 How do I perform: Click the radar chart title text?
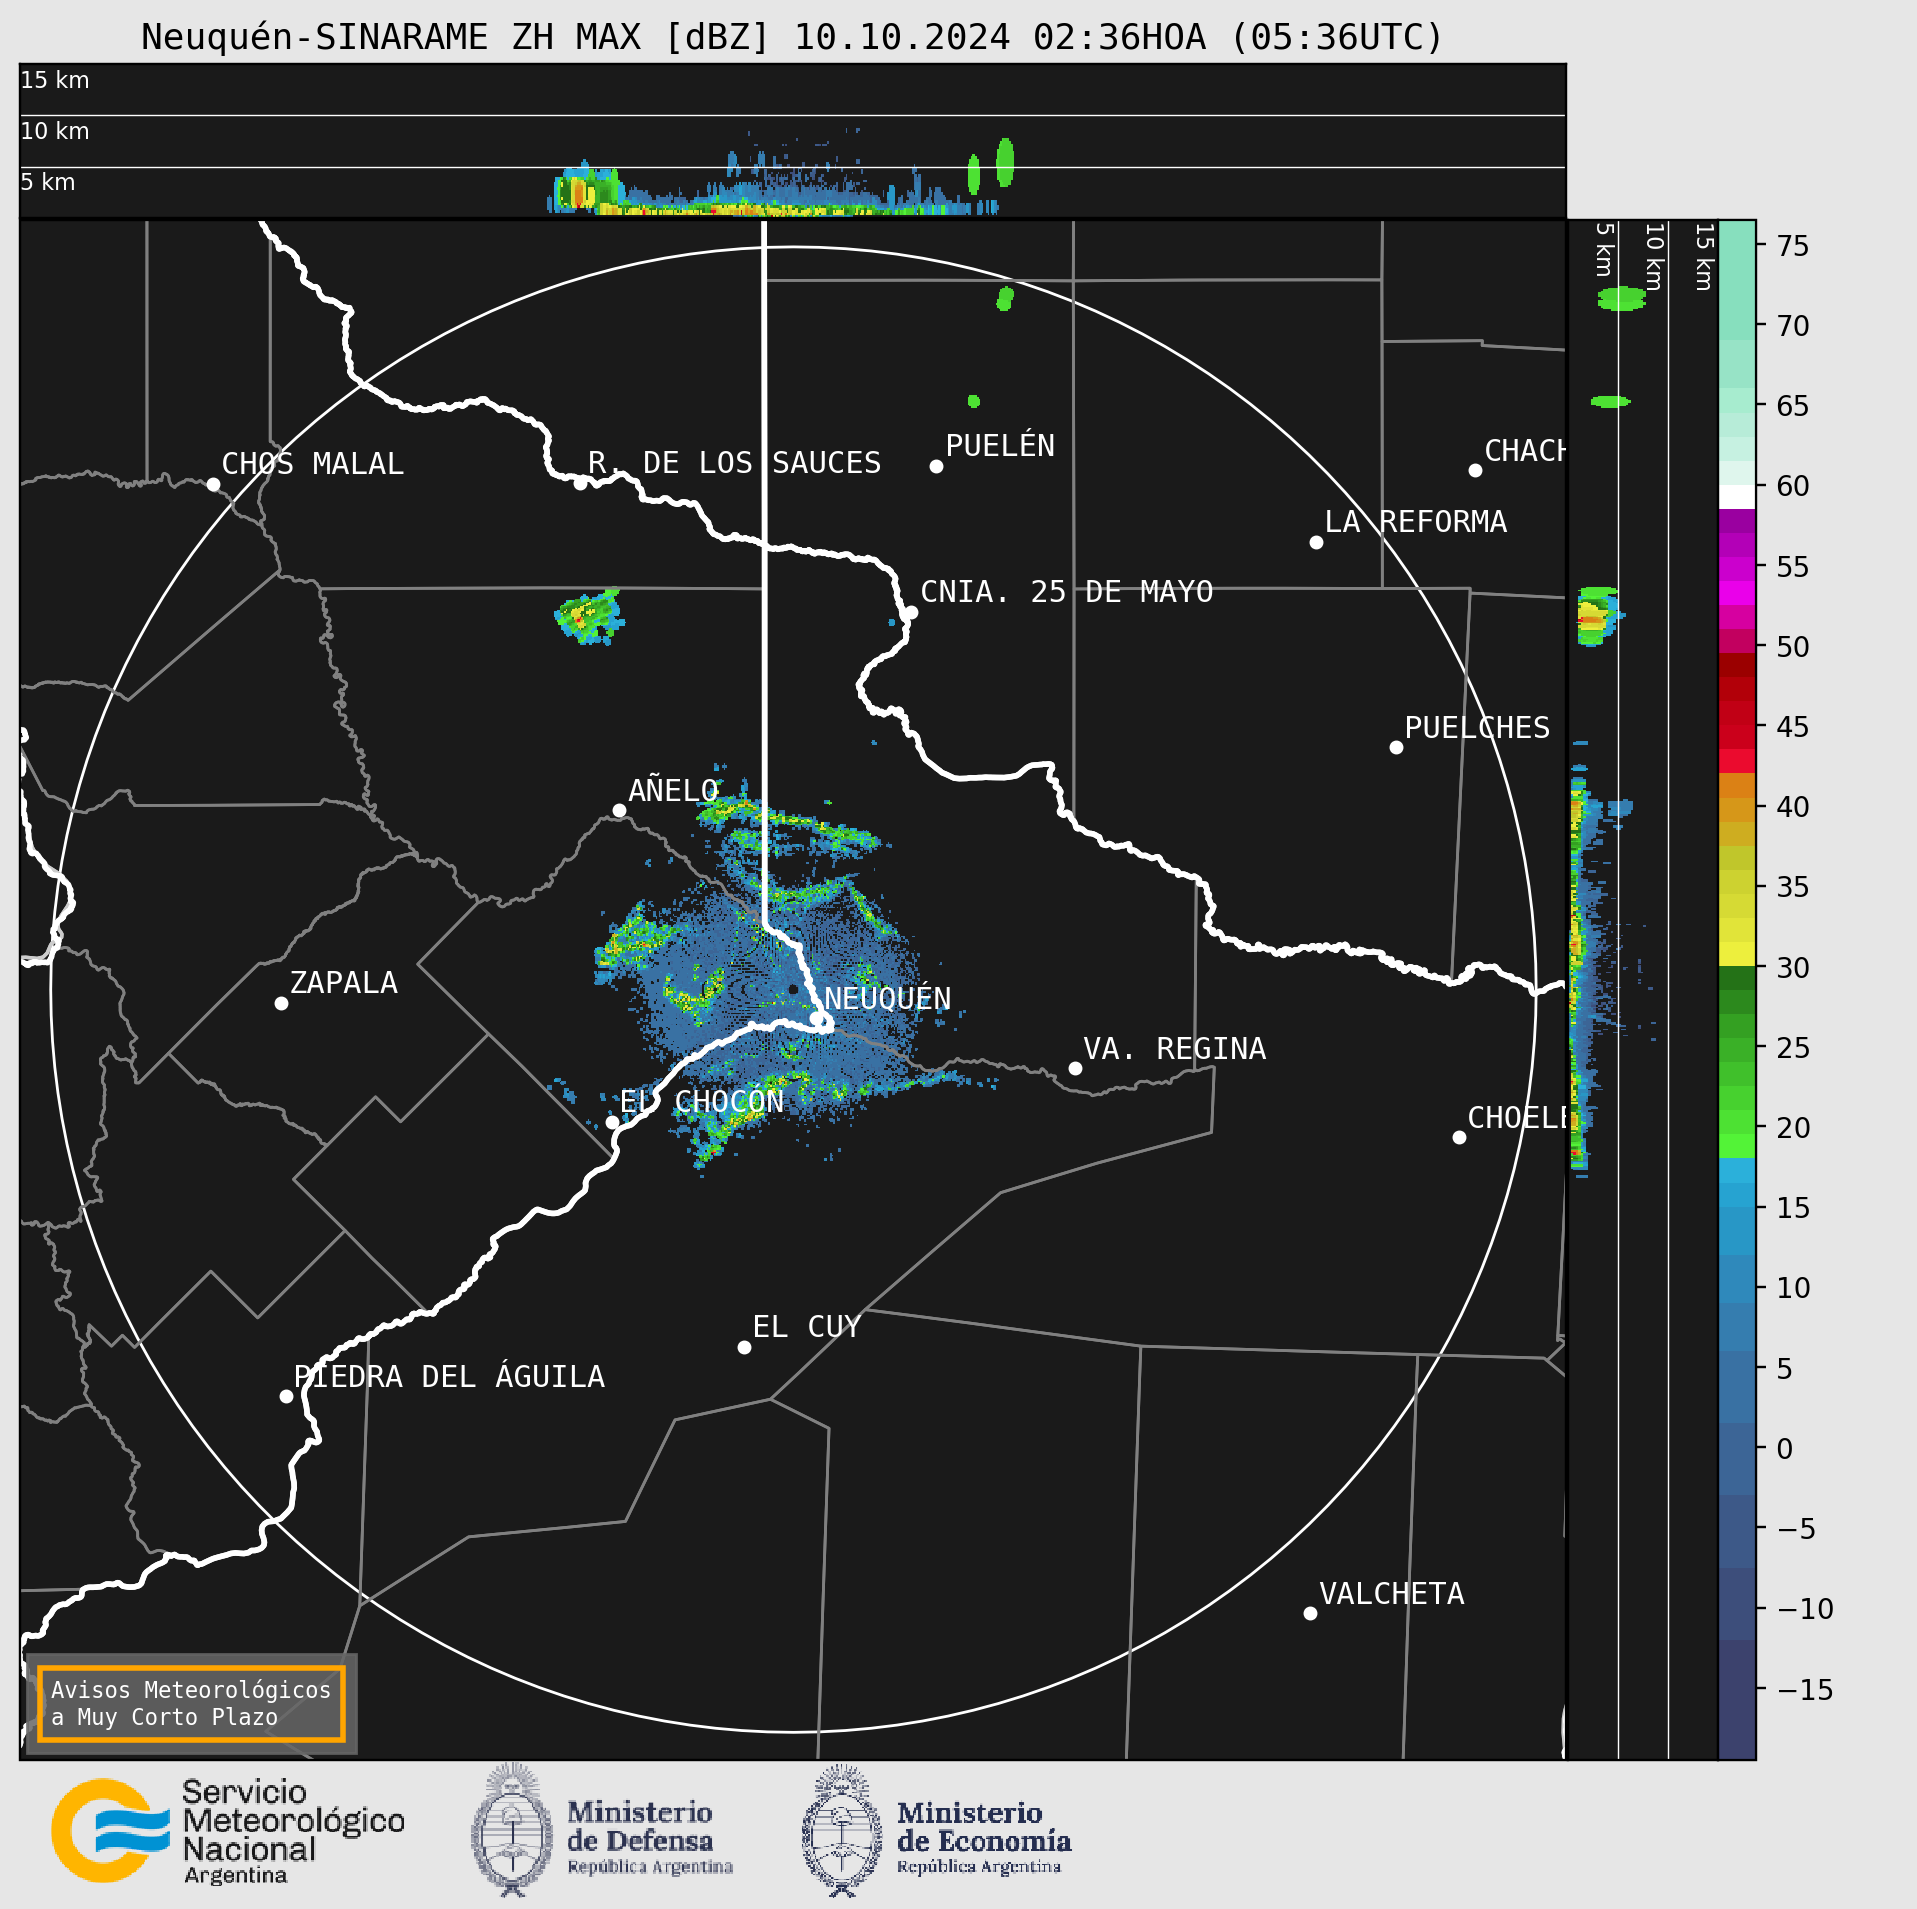click(x=792, y=37)
